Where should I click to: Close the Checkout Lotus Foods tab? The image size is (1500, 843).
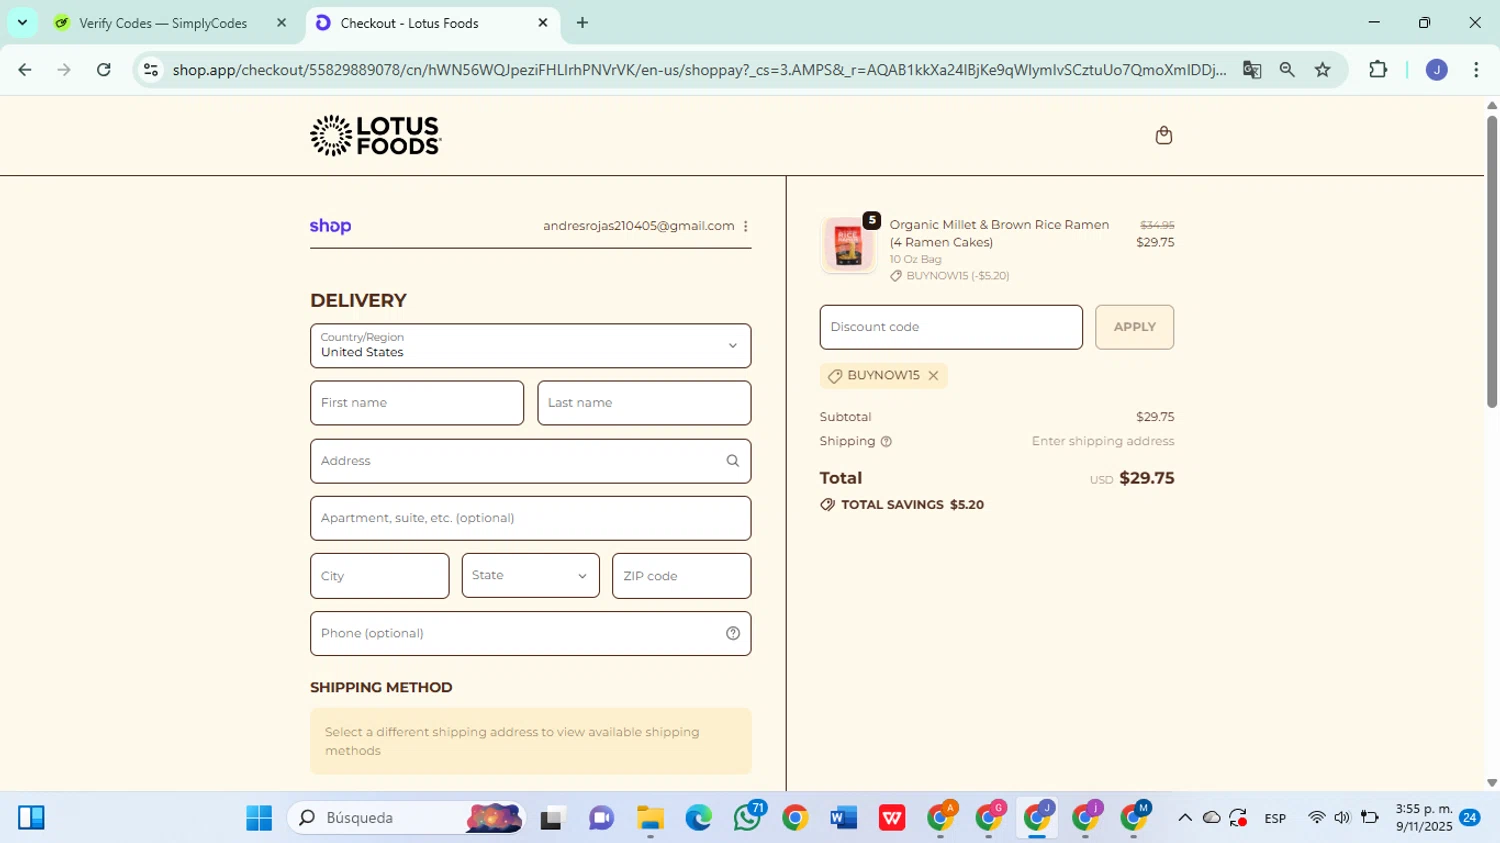(x=543, y=22)
